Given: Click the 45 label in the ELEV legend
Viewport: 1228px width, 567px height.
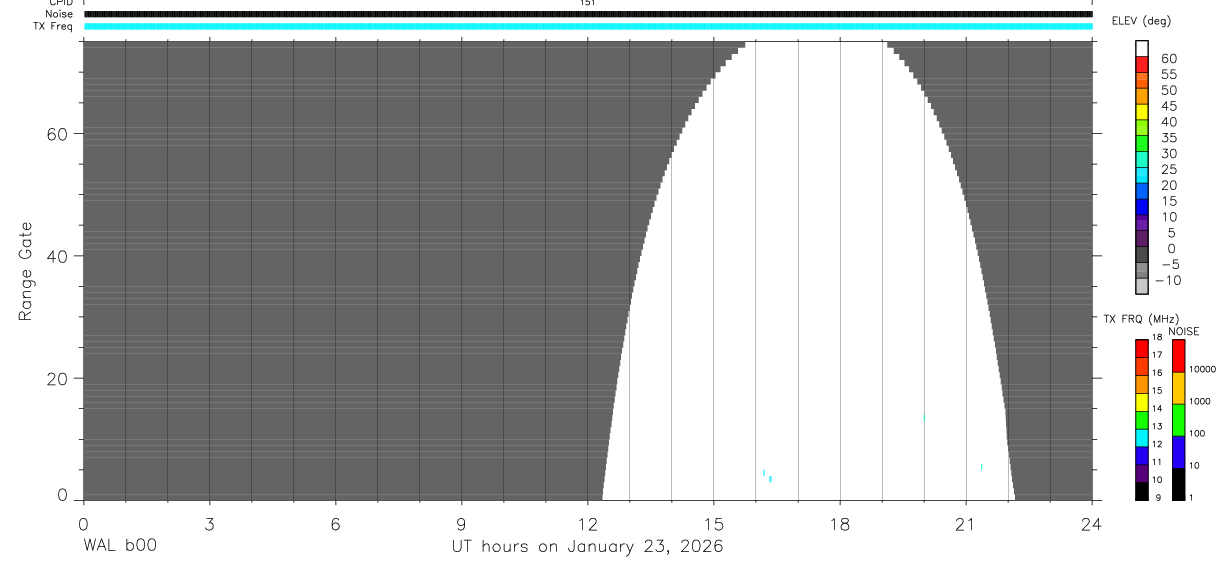Looking at the screenshot, I should coord(1168,106).
